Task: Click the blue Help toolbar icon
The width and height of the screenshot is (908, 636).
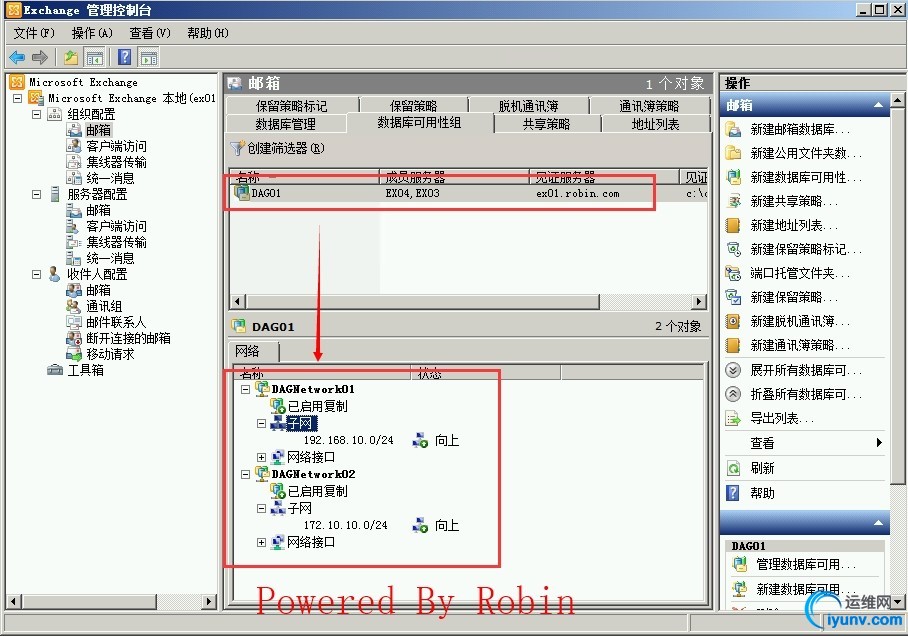Action: click(x=125, y=57)
